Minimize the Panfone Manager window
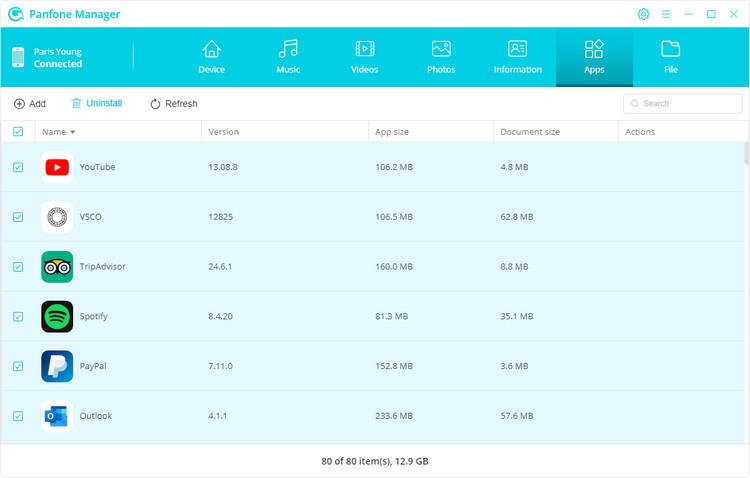This screenshot has height=478, width=750. click(x=689, y=14)
